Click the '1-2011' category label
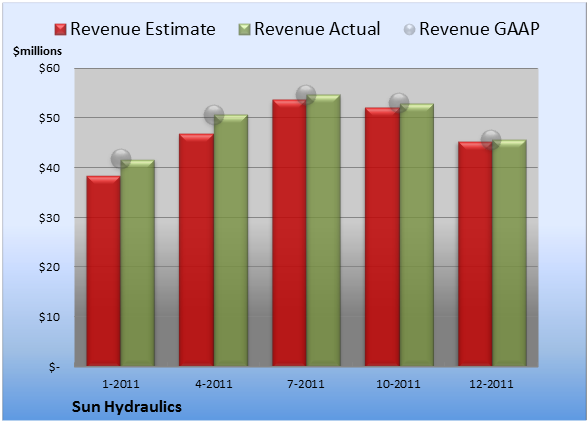588x422 pixels. tap(121, 384)
